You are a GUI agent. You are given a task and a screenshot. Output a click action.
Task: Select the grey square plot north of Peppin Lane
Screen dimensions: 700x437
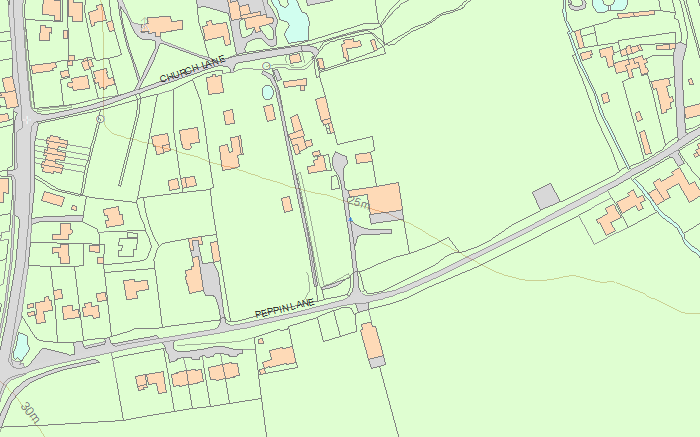(546, 196)
